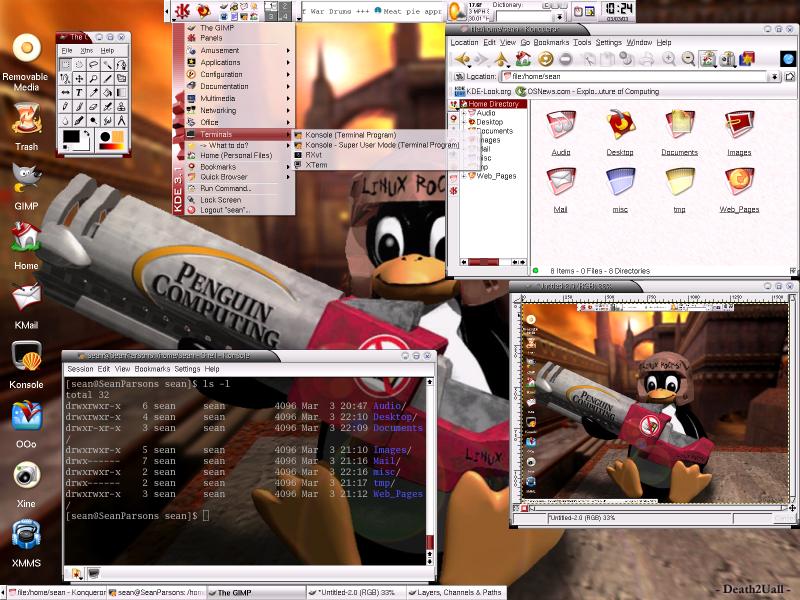Choose Konsole (Terminal Program) from Terminals submenu
800x600 pixels.
tap(350, 135)
